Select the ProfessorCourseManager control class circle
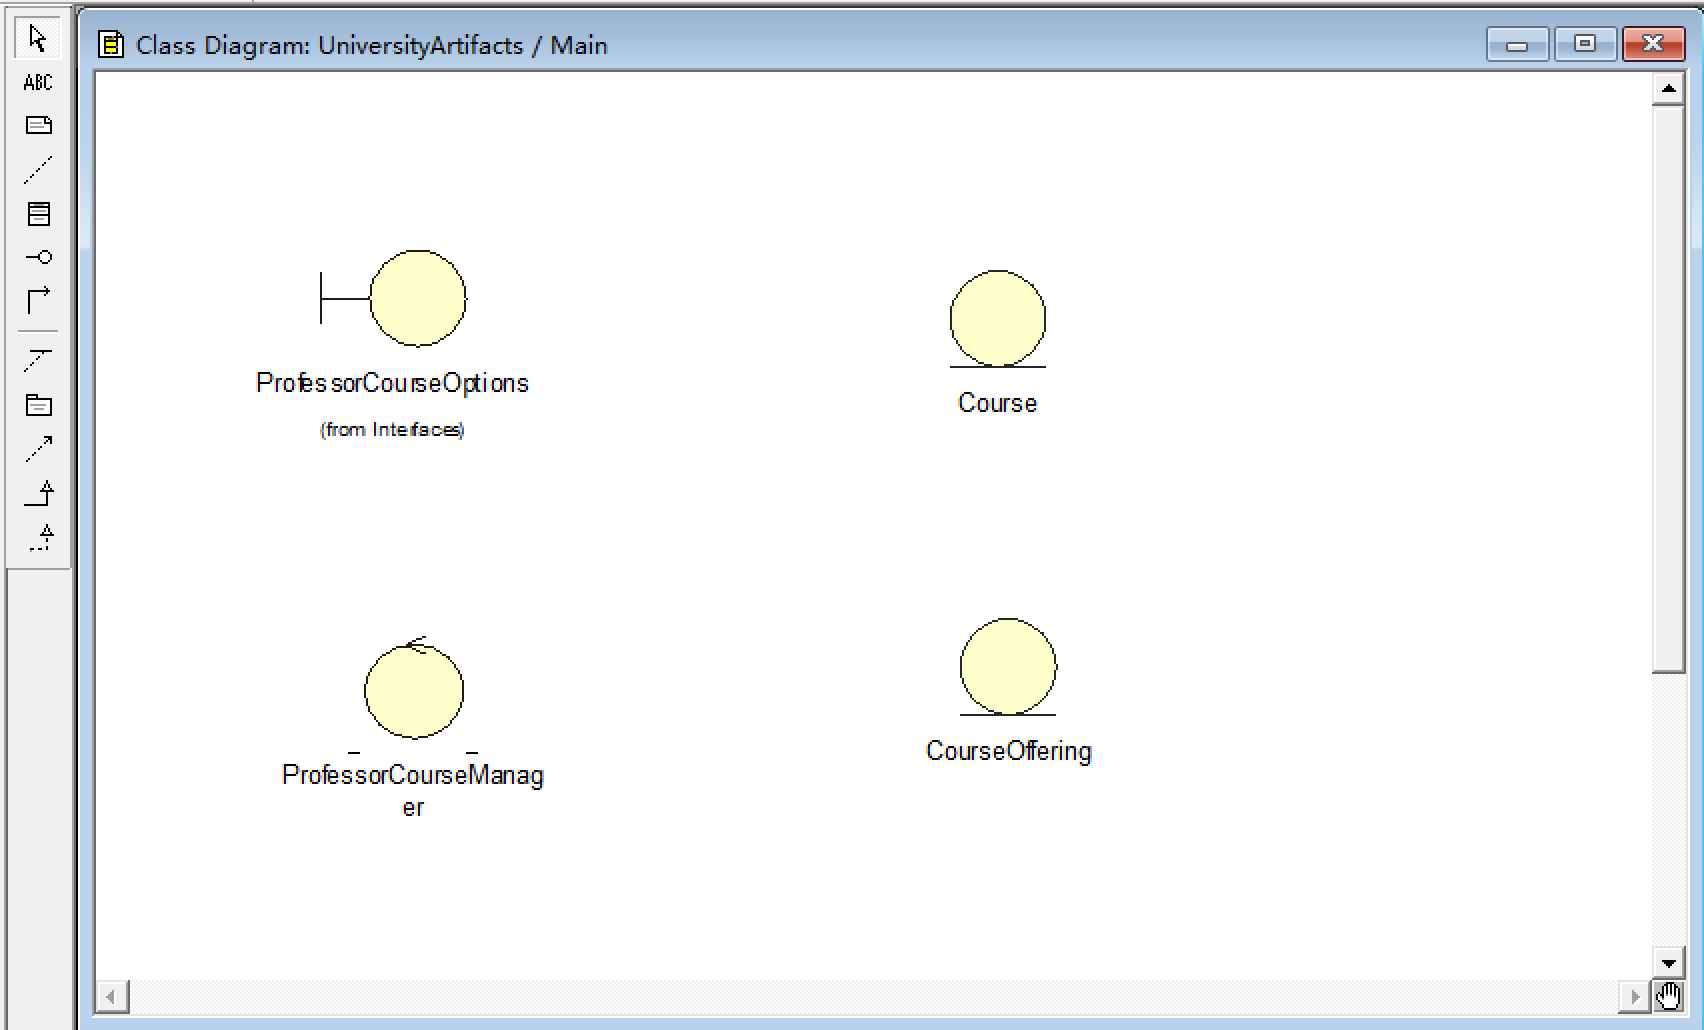The height and width of the screenshot is (1030, 1704). tap(414, 689)
